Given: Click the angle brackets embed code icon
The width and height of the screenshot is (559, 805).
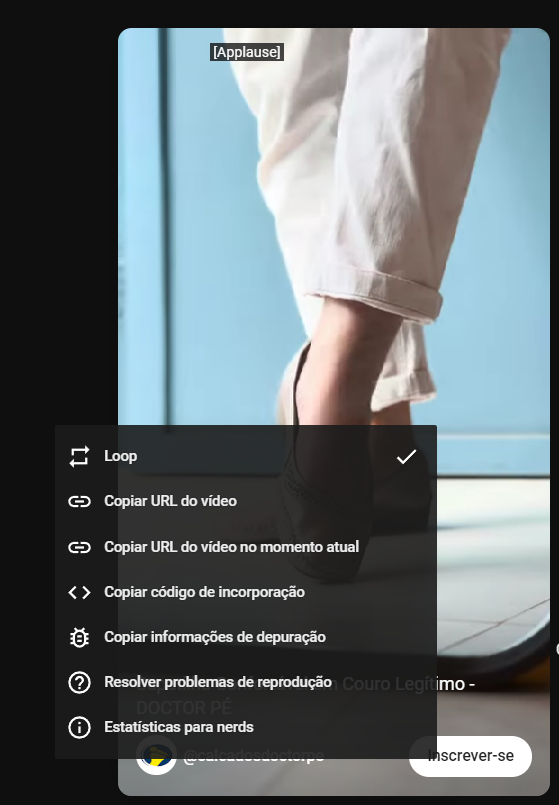Looking at the screenshot, I should coord(79,592).
